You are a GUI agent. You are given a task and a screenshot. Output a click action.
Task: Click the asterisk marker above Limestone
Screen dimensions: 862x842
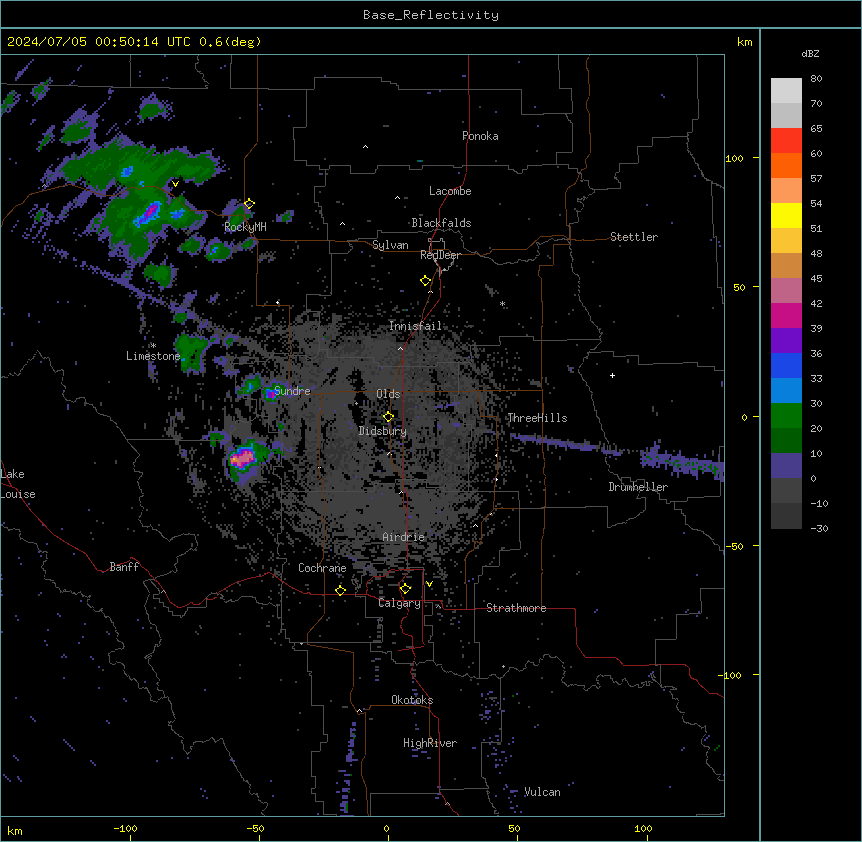pos(153,346)
